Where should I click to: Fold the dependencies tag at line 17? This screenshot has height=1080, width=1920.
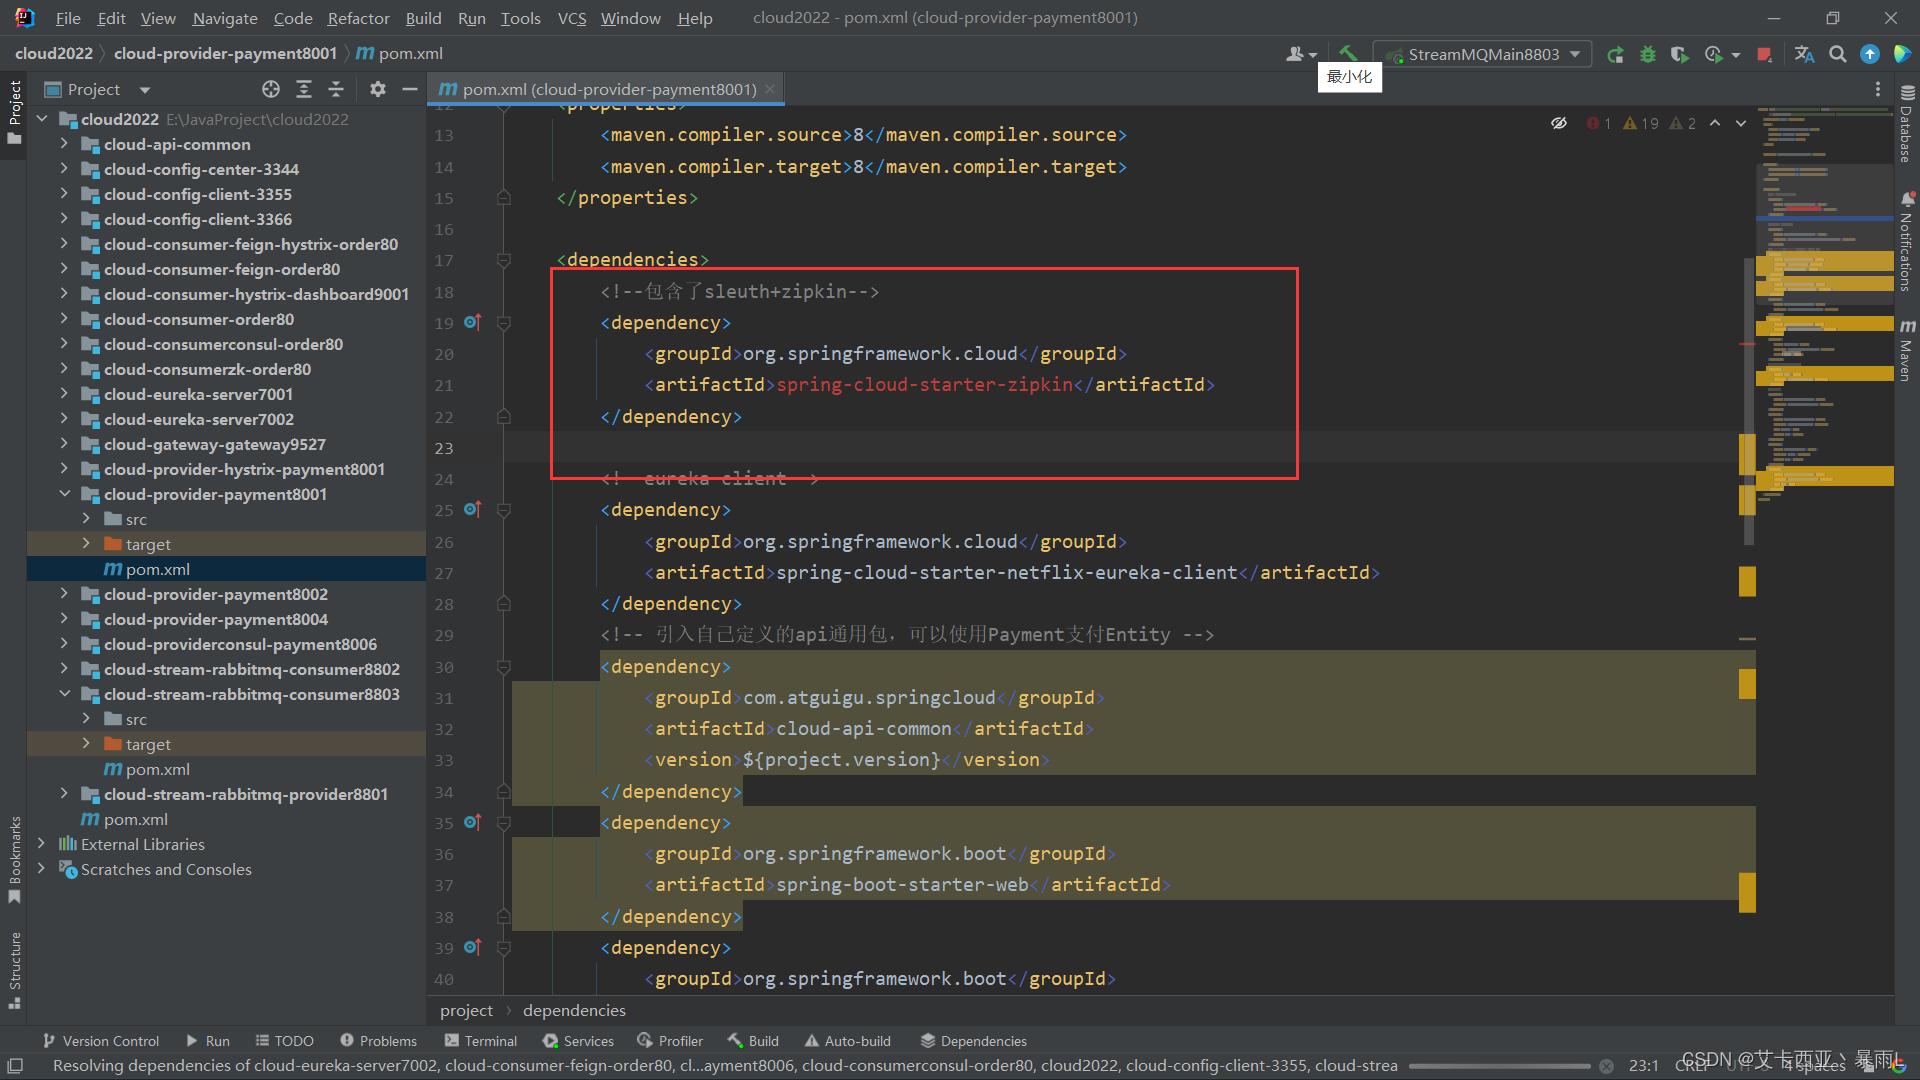coord(504,260)
